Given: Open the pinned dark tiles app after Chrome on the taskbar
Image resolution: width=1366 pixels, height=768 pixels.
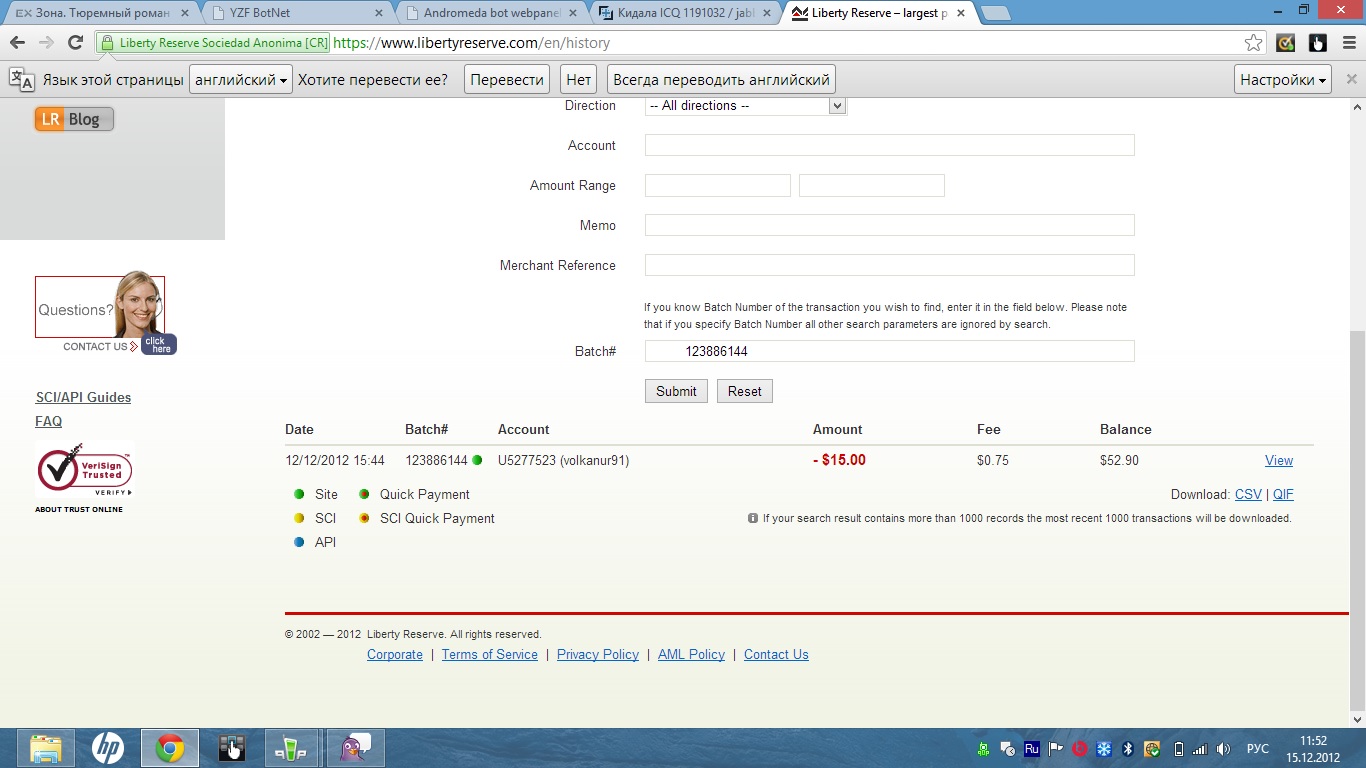Looking at the screenshot, I should tap(232, 748).
